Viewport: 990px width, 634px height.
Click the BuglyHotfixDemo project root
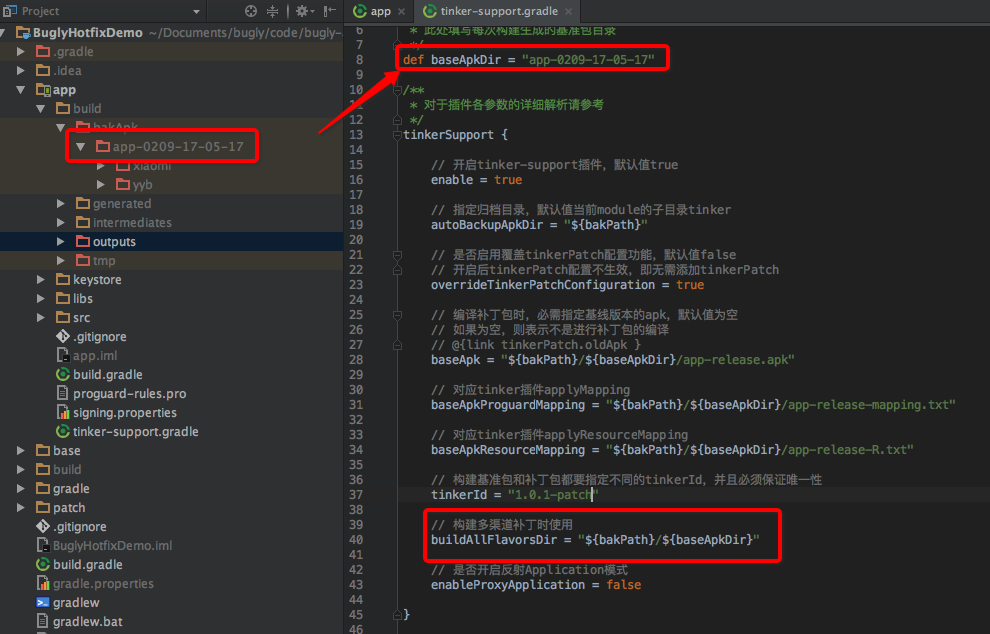pos(88,33)
